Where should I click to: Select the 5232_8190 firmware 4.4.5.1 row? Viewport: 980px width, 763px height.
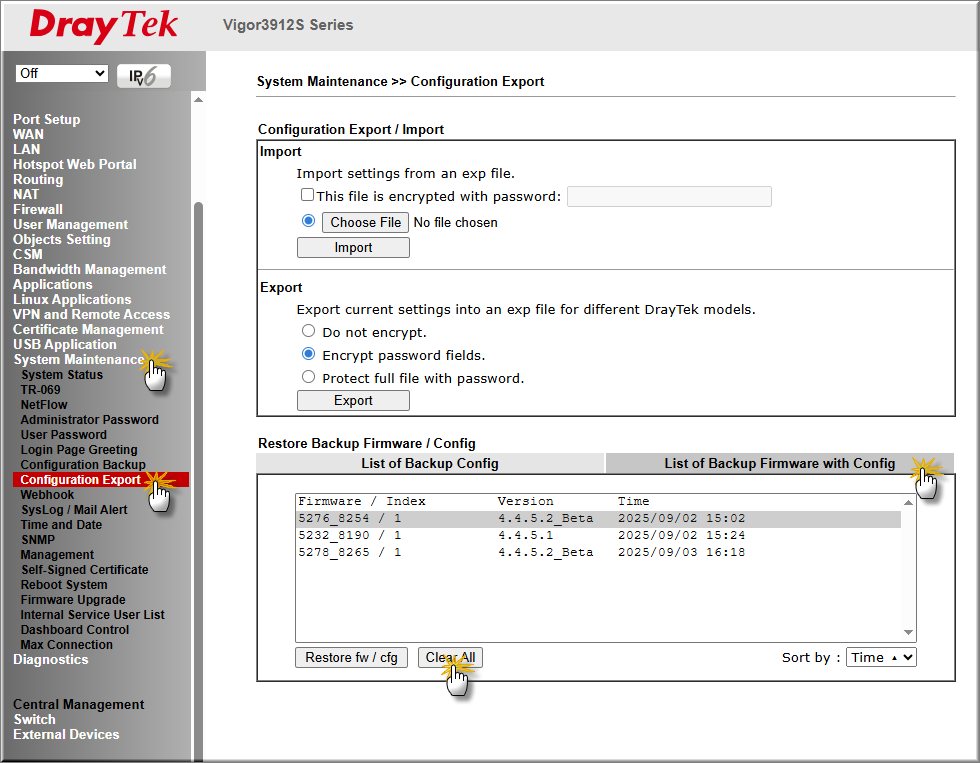click(x=520, y=535)
